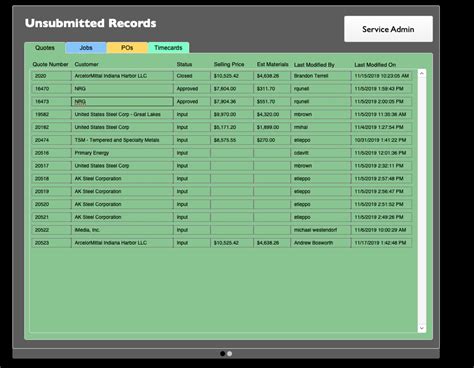Select the second page indicator dot
Screen dimensions: 474x368
click(230, 354)
